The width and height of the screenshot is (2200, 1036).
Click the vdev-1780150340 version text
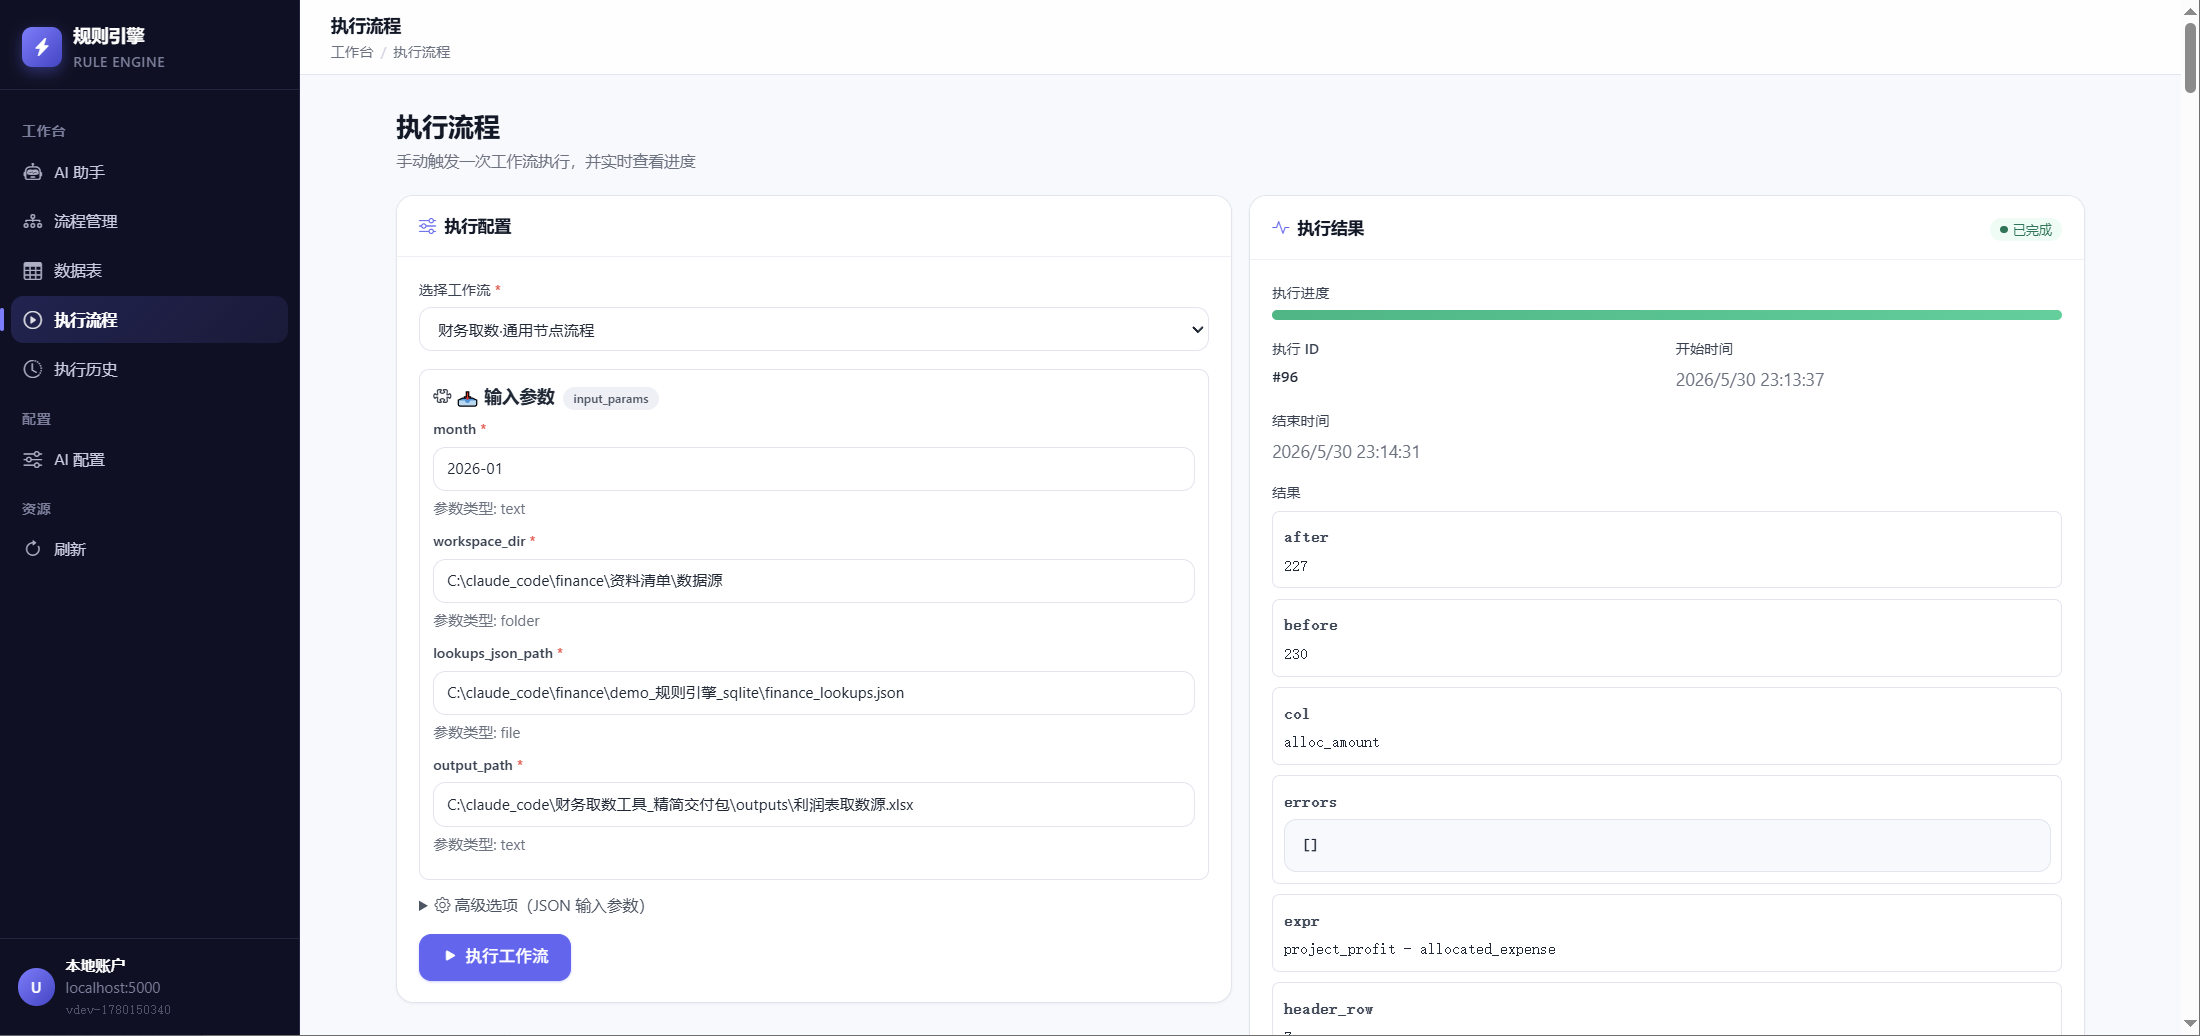[118, 1010]
